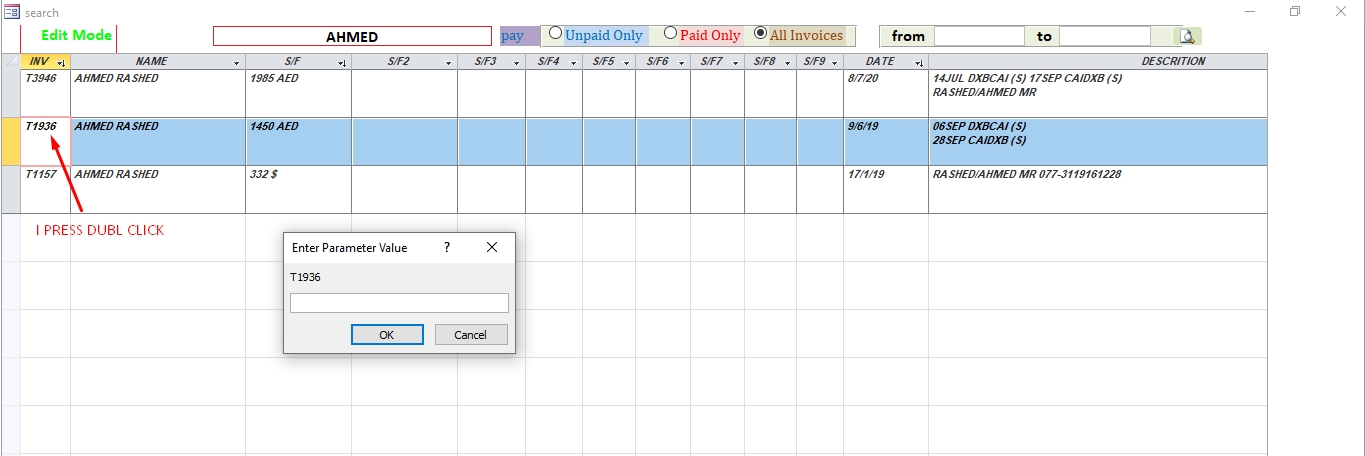
Task: Click description starting 14JUL DXBCAI
Action: [x=1098, y=93]
